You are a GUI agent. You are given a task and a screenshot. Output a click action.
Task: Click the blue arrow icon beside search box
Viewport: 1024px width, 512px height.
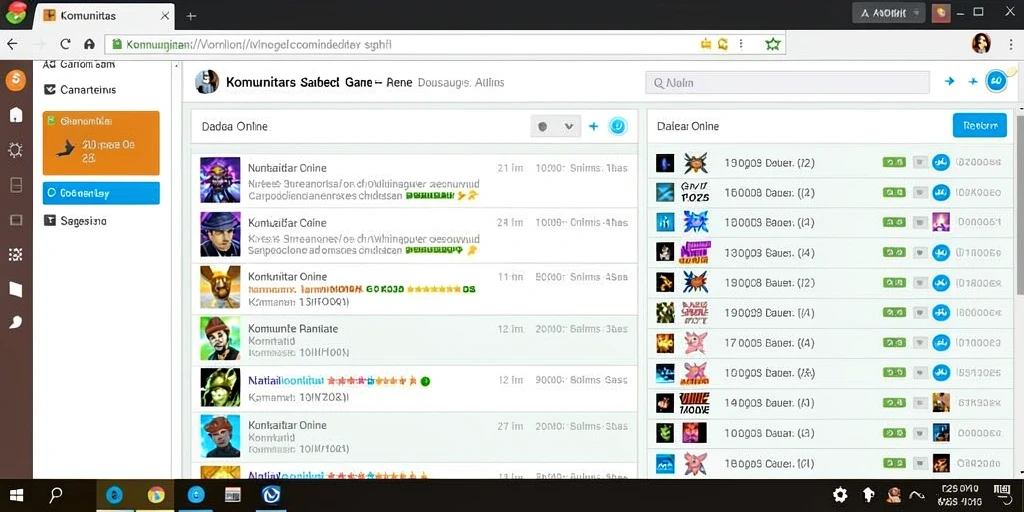[x=950, y=81]
